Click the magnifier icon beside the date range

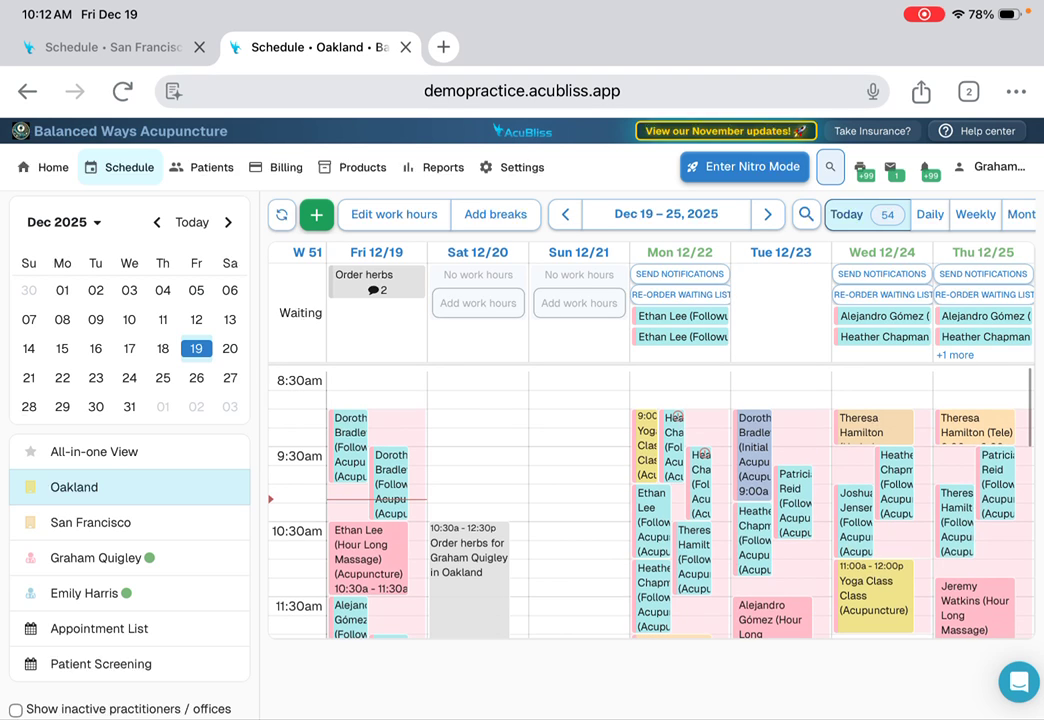(806, 215)
